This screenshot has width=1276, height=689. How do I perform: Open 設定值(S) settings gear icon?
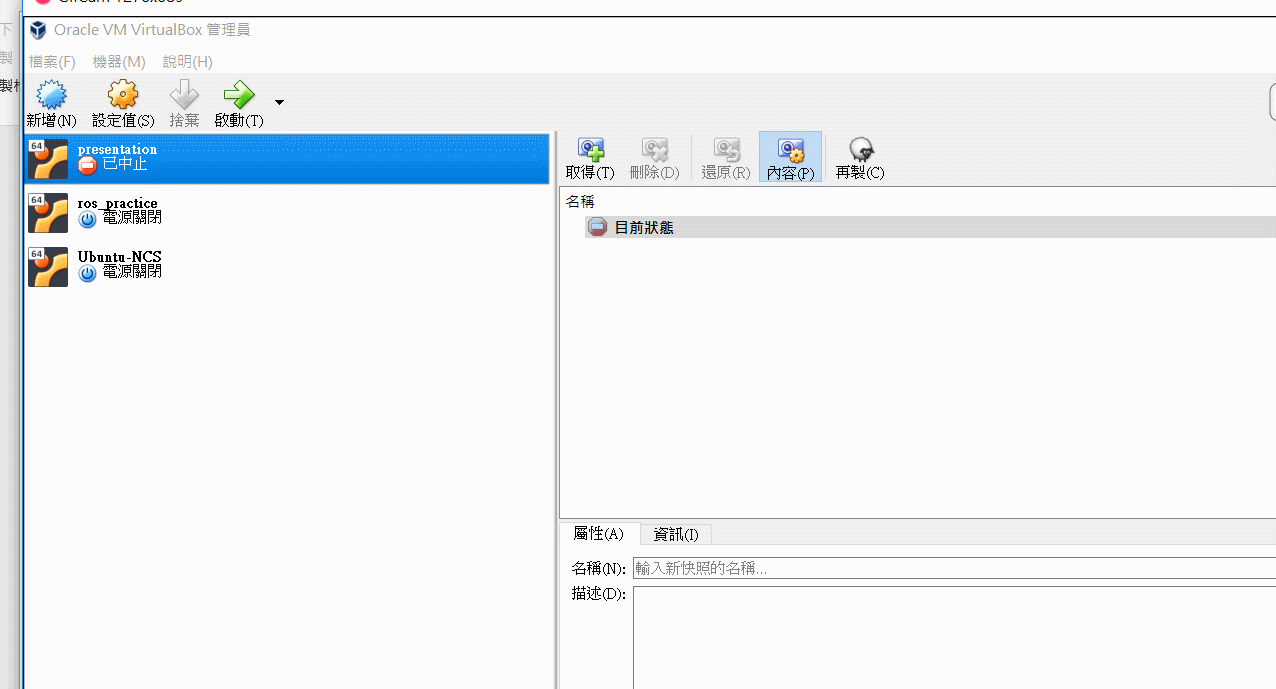123,96
